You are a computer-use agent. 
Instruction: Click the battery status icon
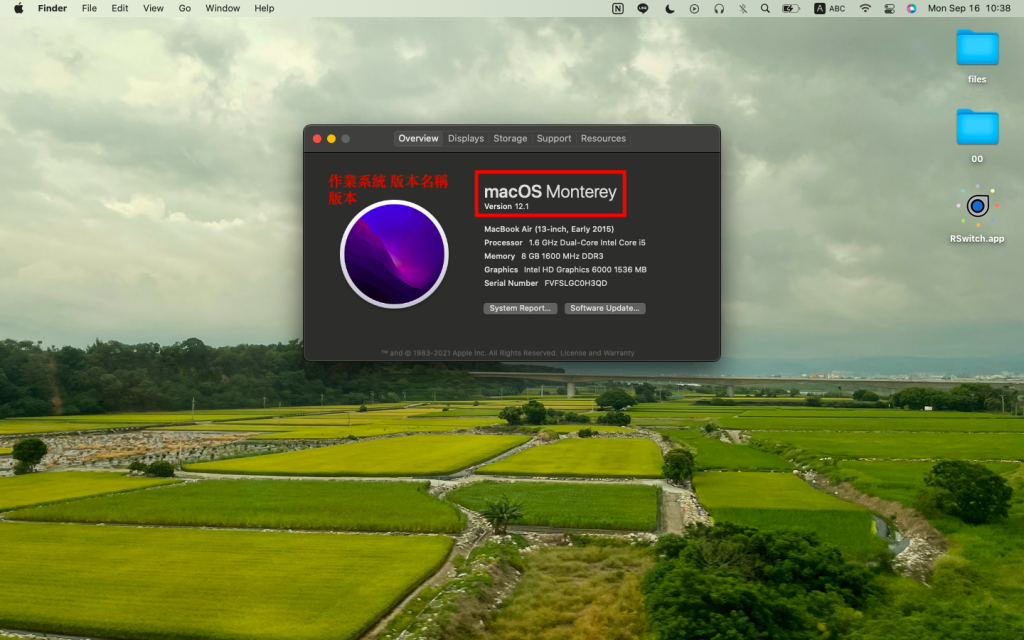[791, 8]
